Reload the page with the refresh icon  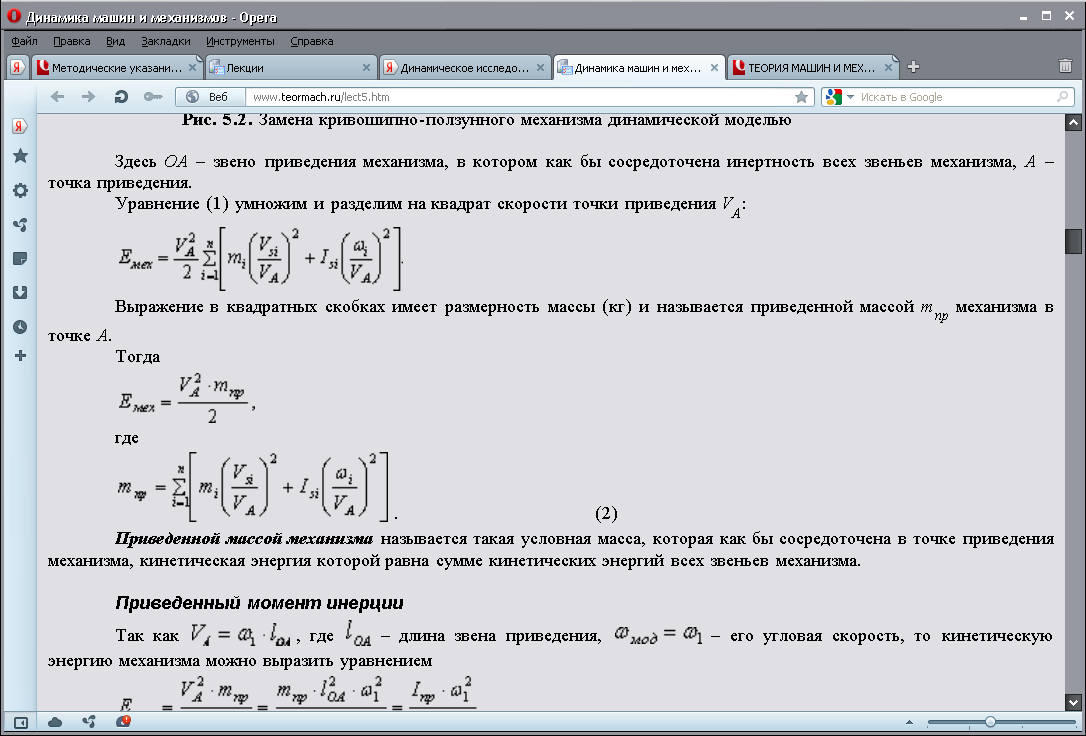click(121, 97)
